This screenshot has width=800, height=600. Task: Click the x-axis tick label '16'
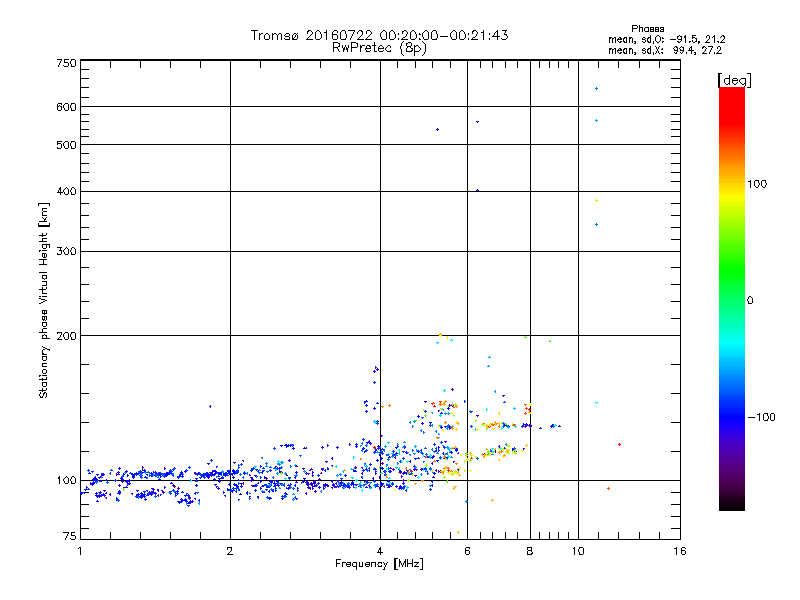[x=680, y=551]
